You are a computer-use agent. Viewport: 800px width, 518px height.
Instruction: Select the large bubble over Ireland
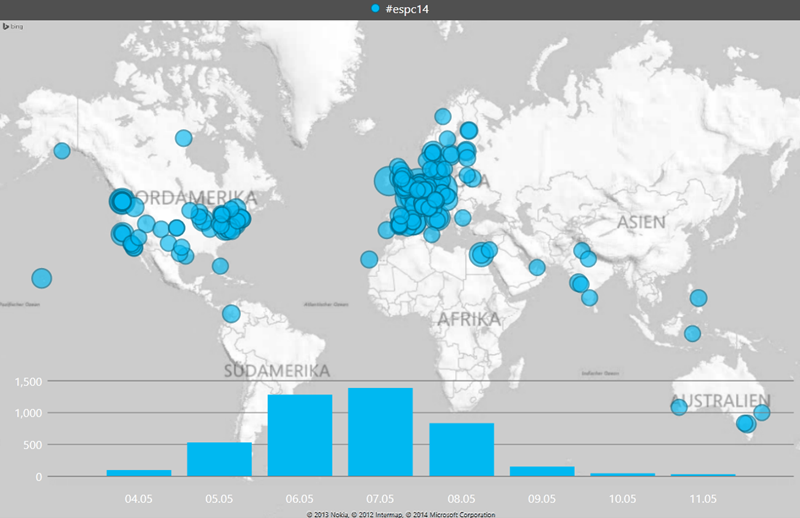pos(387,181)
